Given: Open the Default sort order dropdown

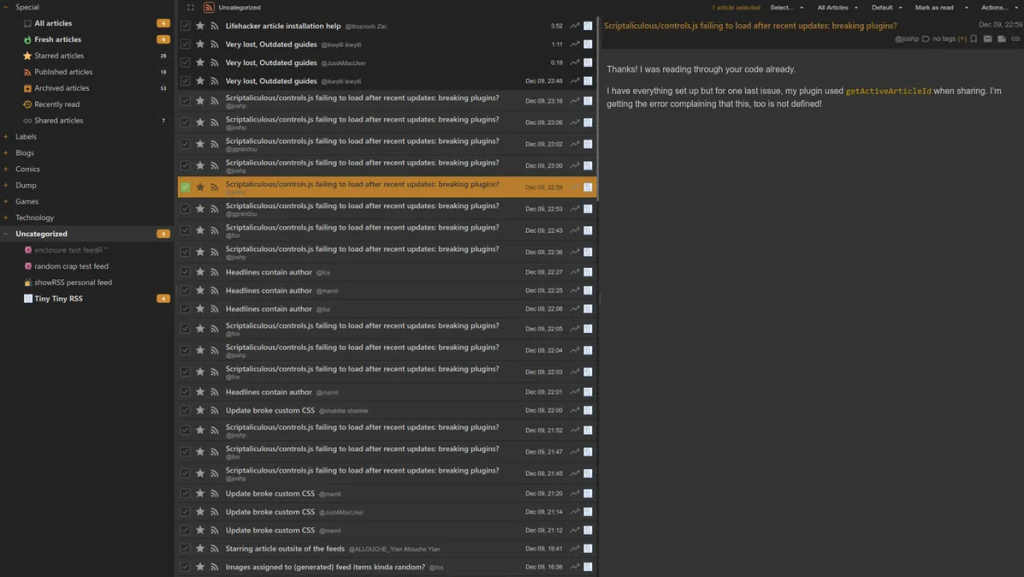Looking at the screenshot, I should 885,7.
